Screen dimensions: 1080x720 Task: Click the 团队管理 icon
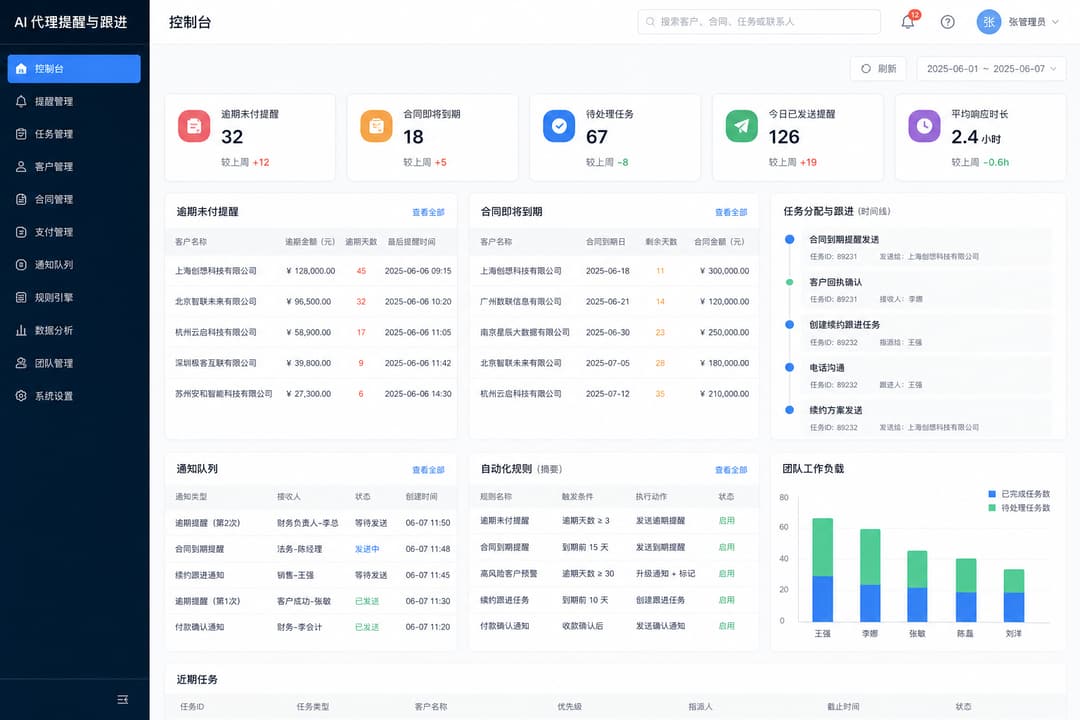pos(21,363)
